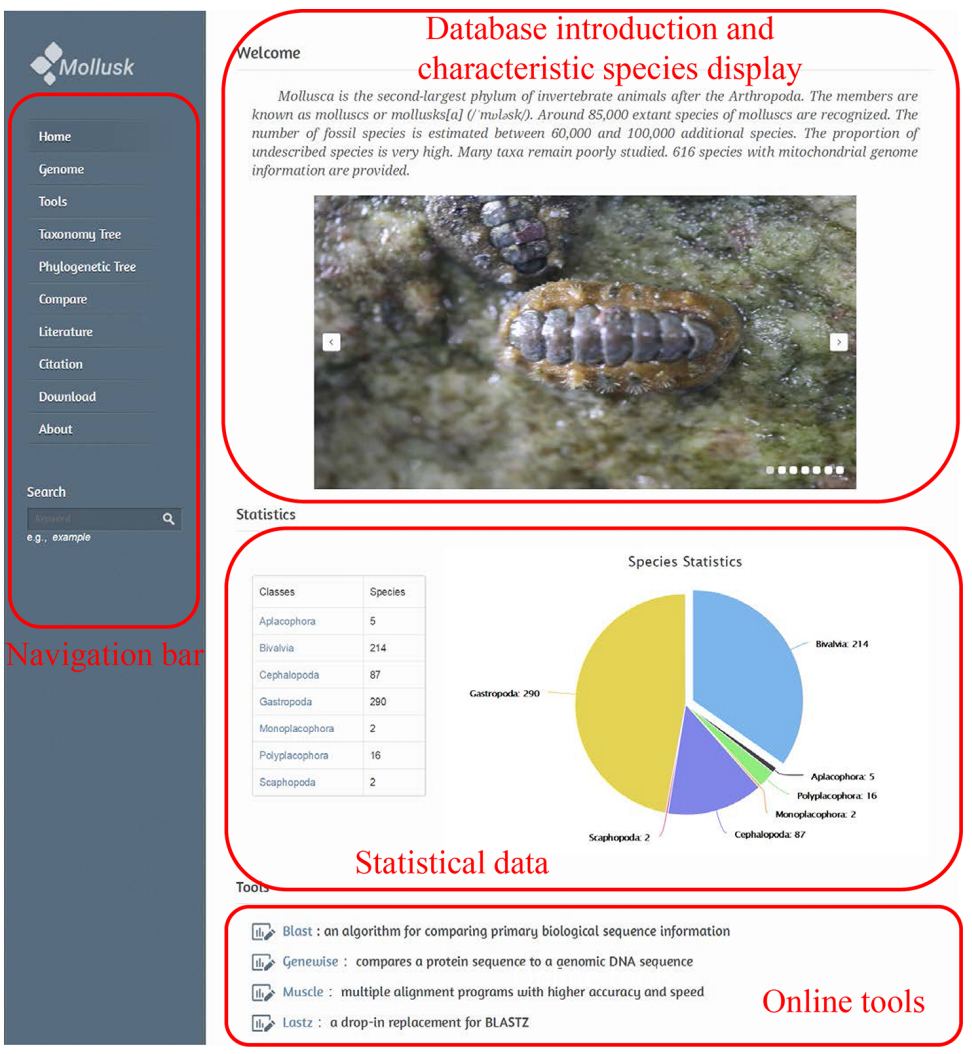Open the Phylogenetic Tree page

click(87, 267)
